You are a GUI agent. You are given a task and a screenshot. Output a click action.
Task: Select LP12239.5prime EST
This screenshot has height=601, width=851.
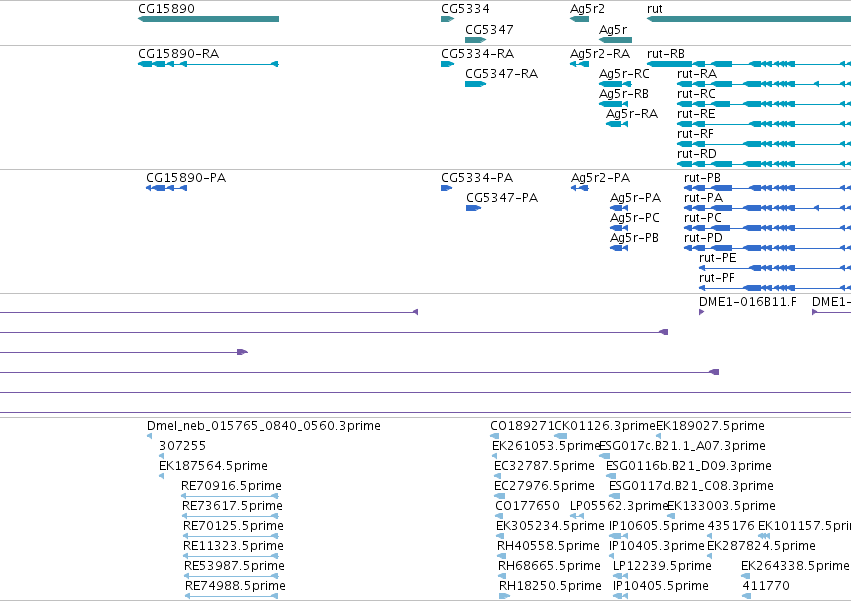coord(620,576)
